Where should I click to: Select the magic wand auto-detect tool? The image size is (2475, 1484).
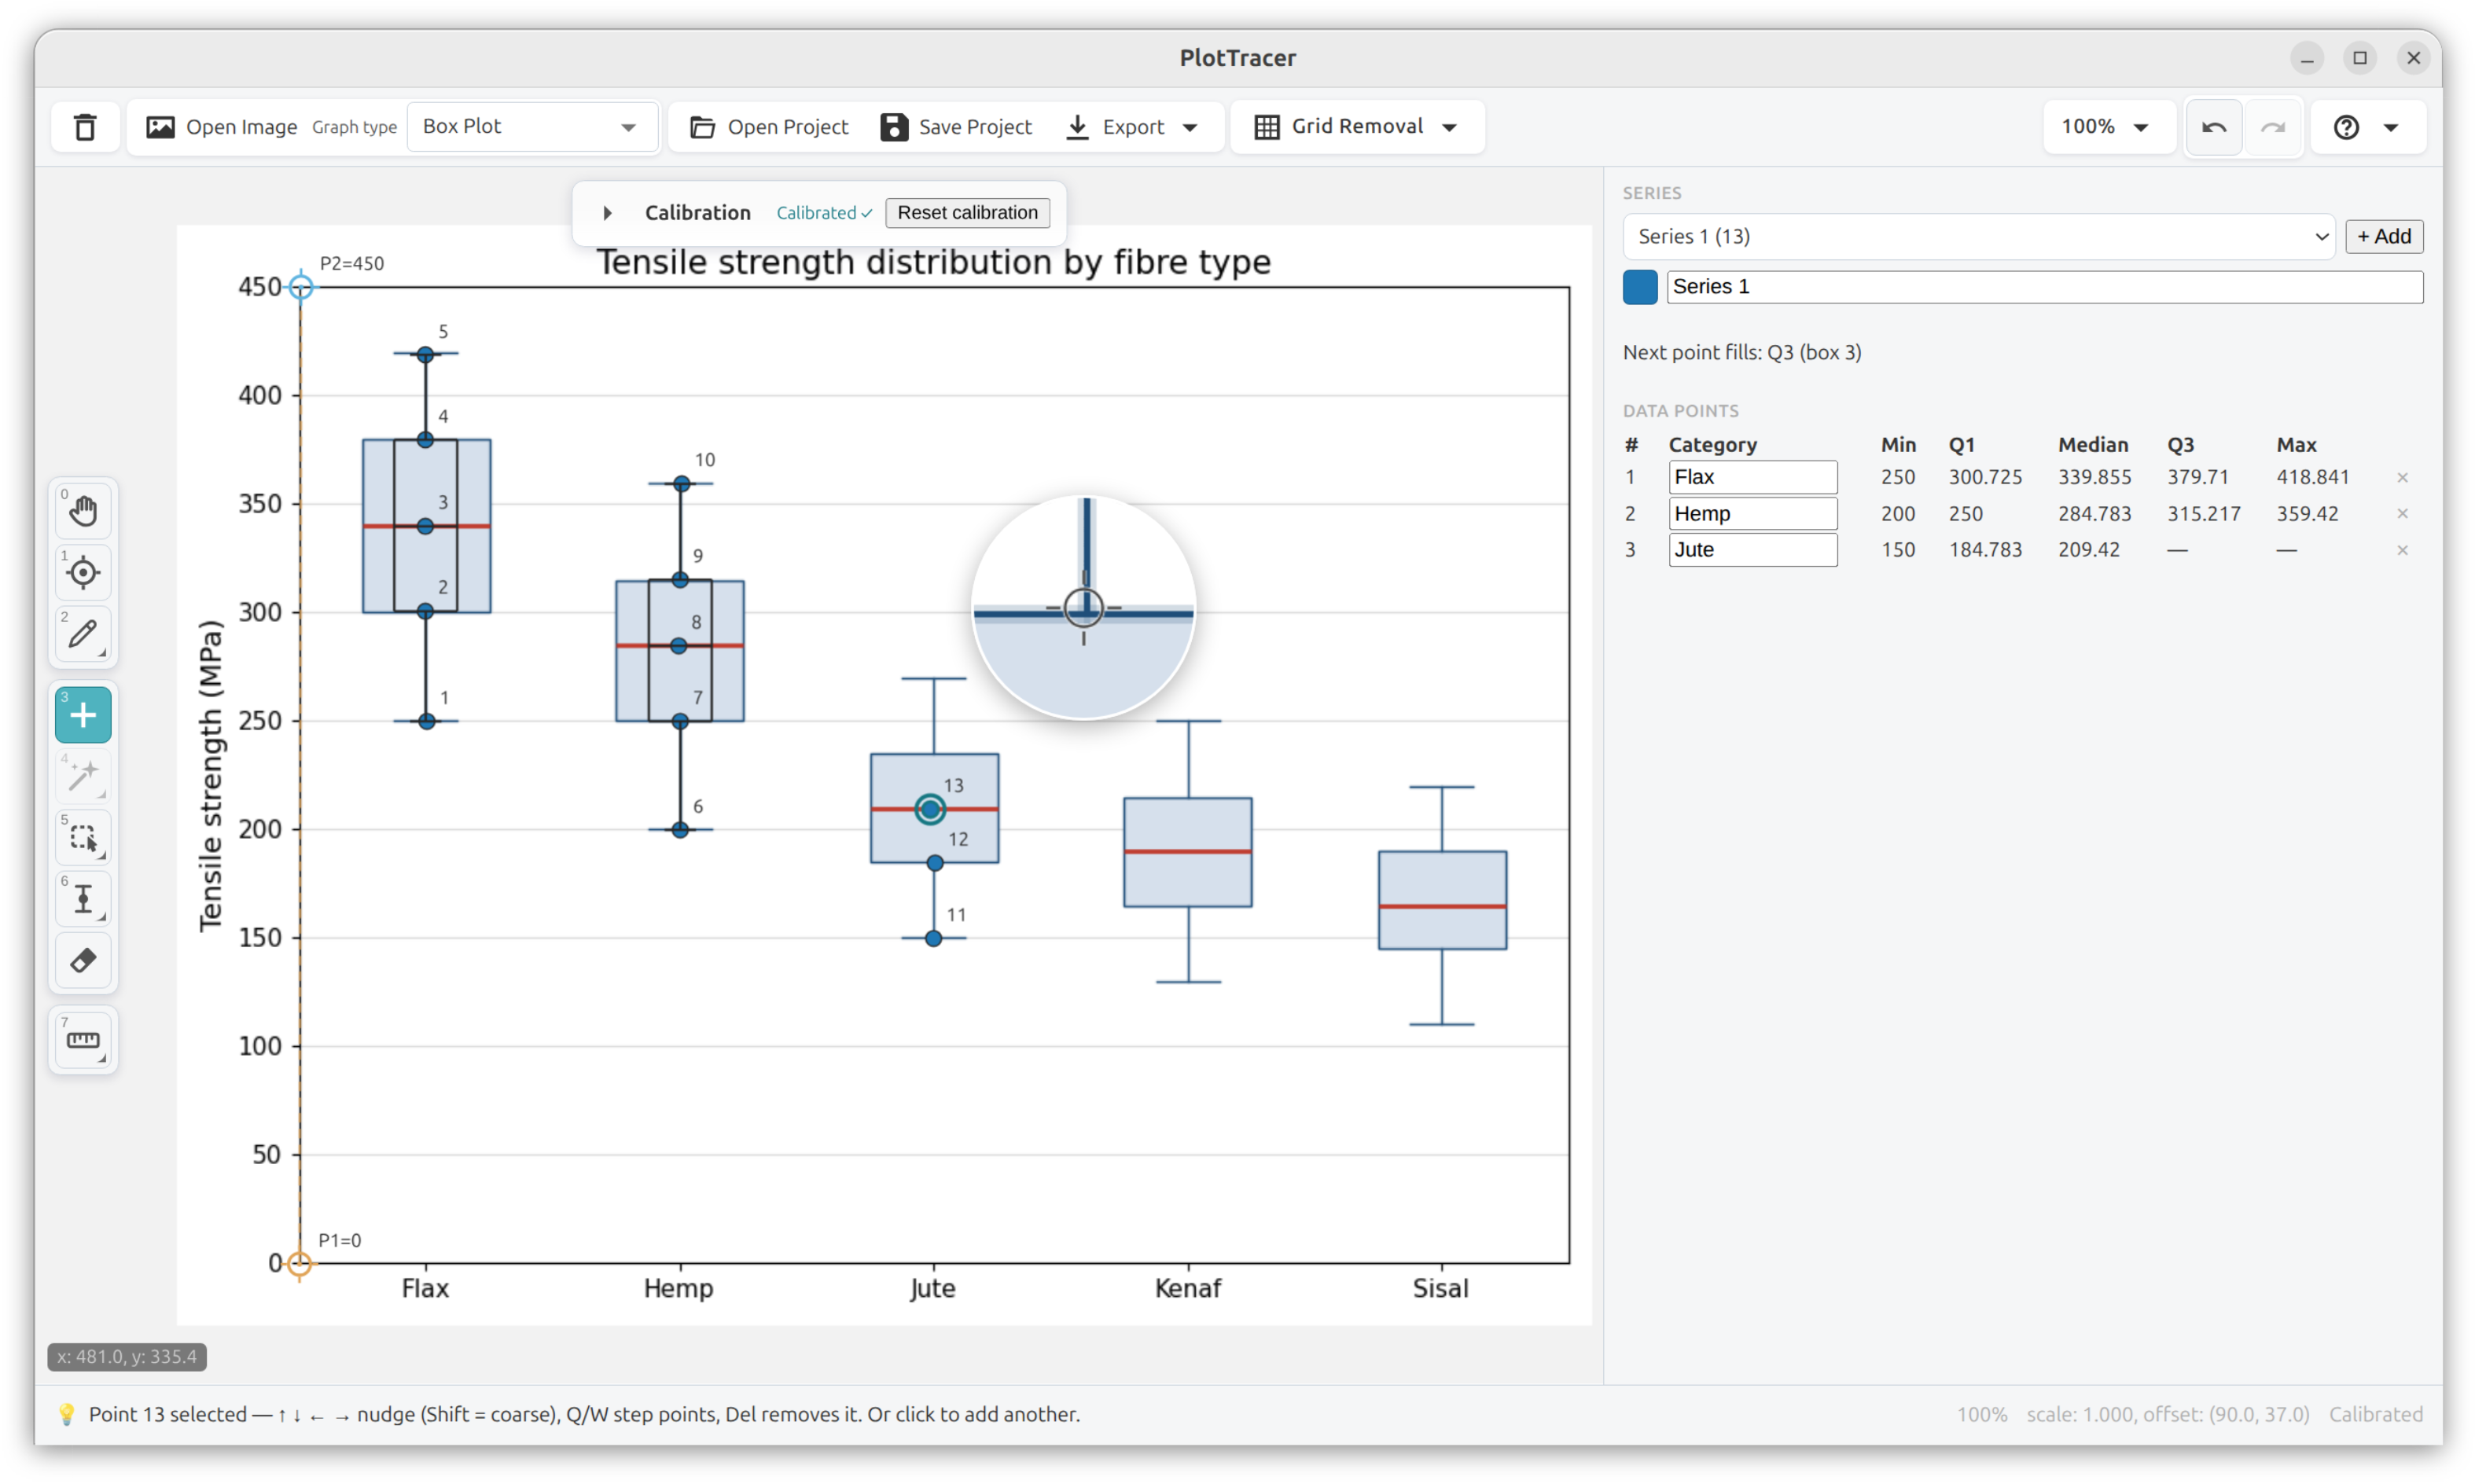(x=83, y=776)
